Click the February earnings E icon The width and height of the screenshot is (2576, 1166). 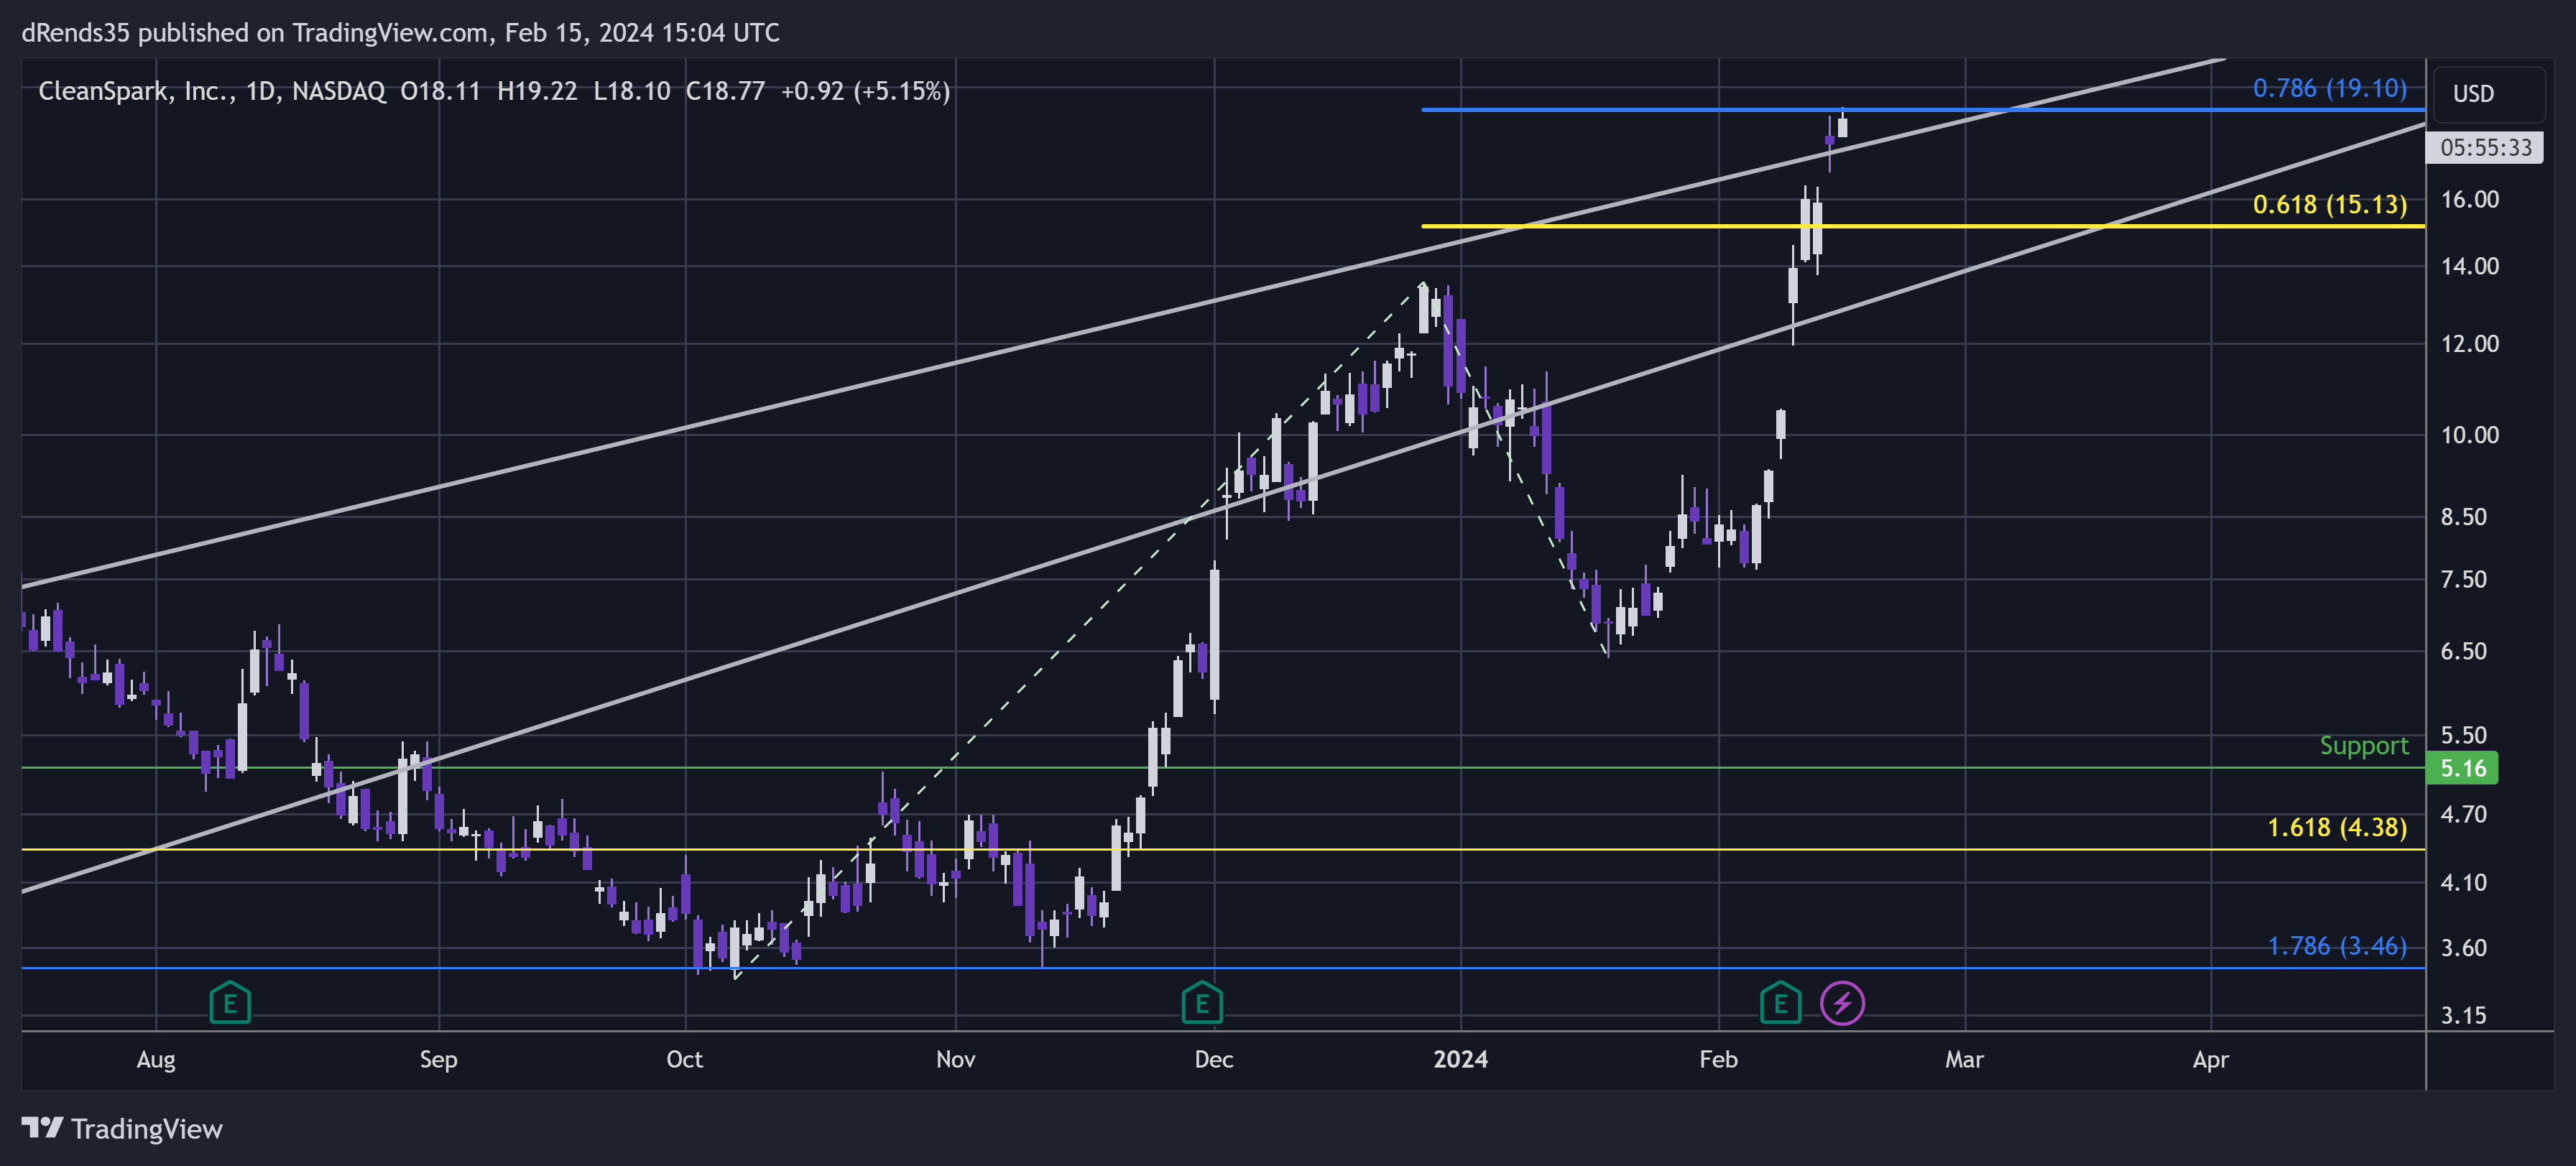tap(1780, 1002)
